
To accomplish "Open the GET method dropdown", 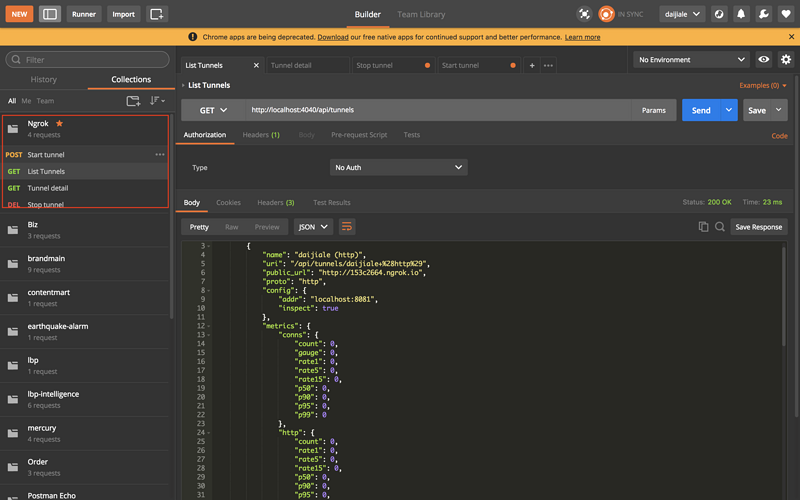I will coord(213,110).
